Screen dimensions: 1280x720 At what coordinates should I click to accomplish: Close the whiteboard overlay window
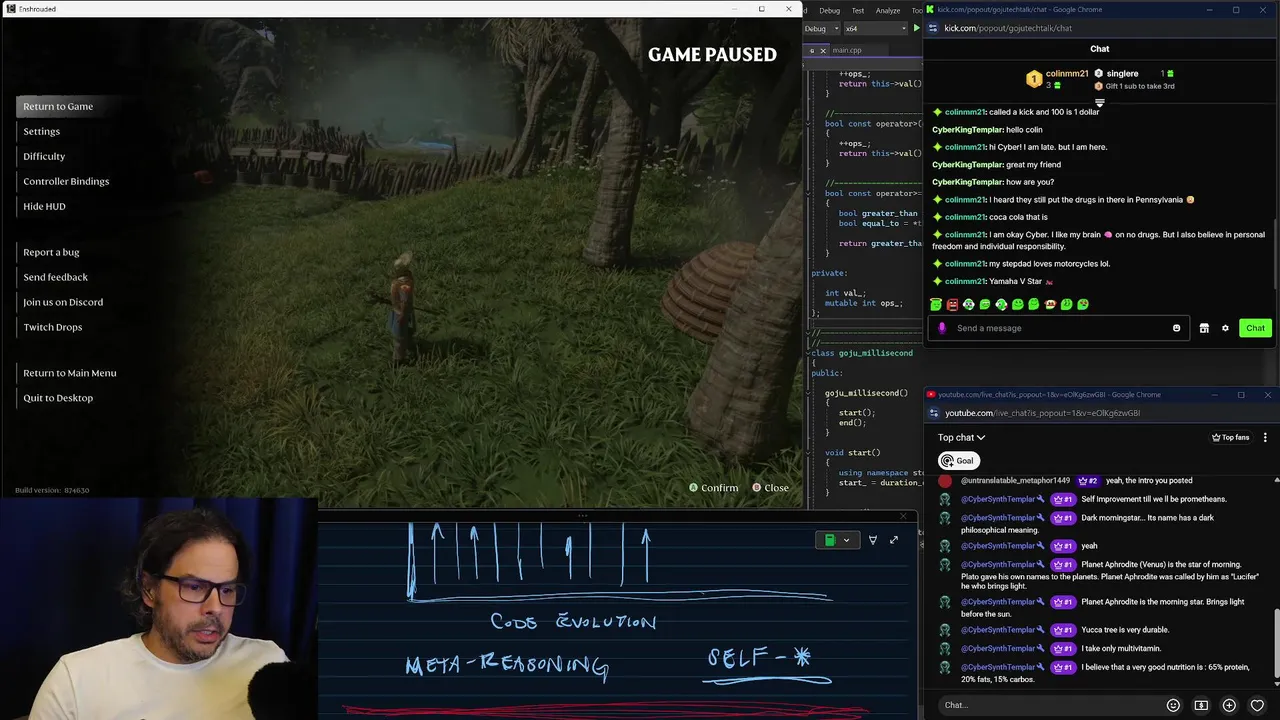[904, 517]
